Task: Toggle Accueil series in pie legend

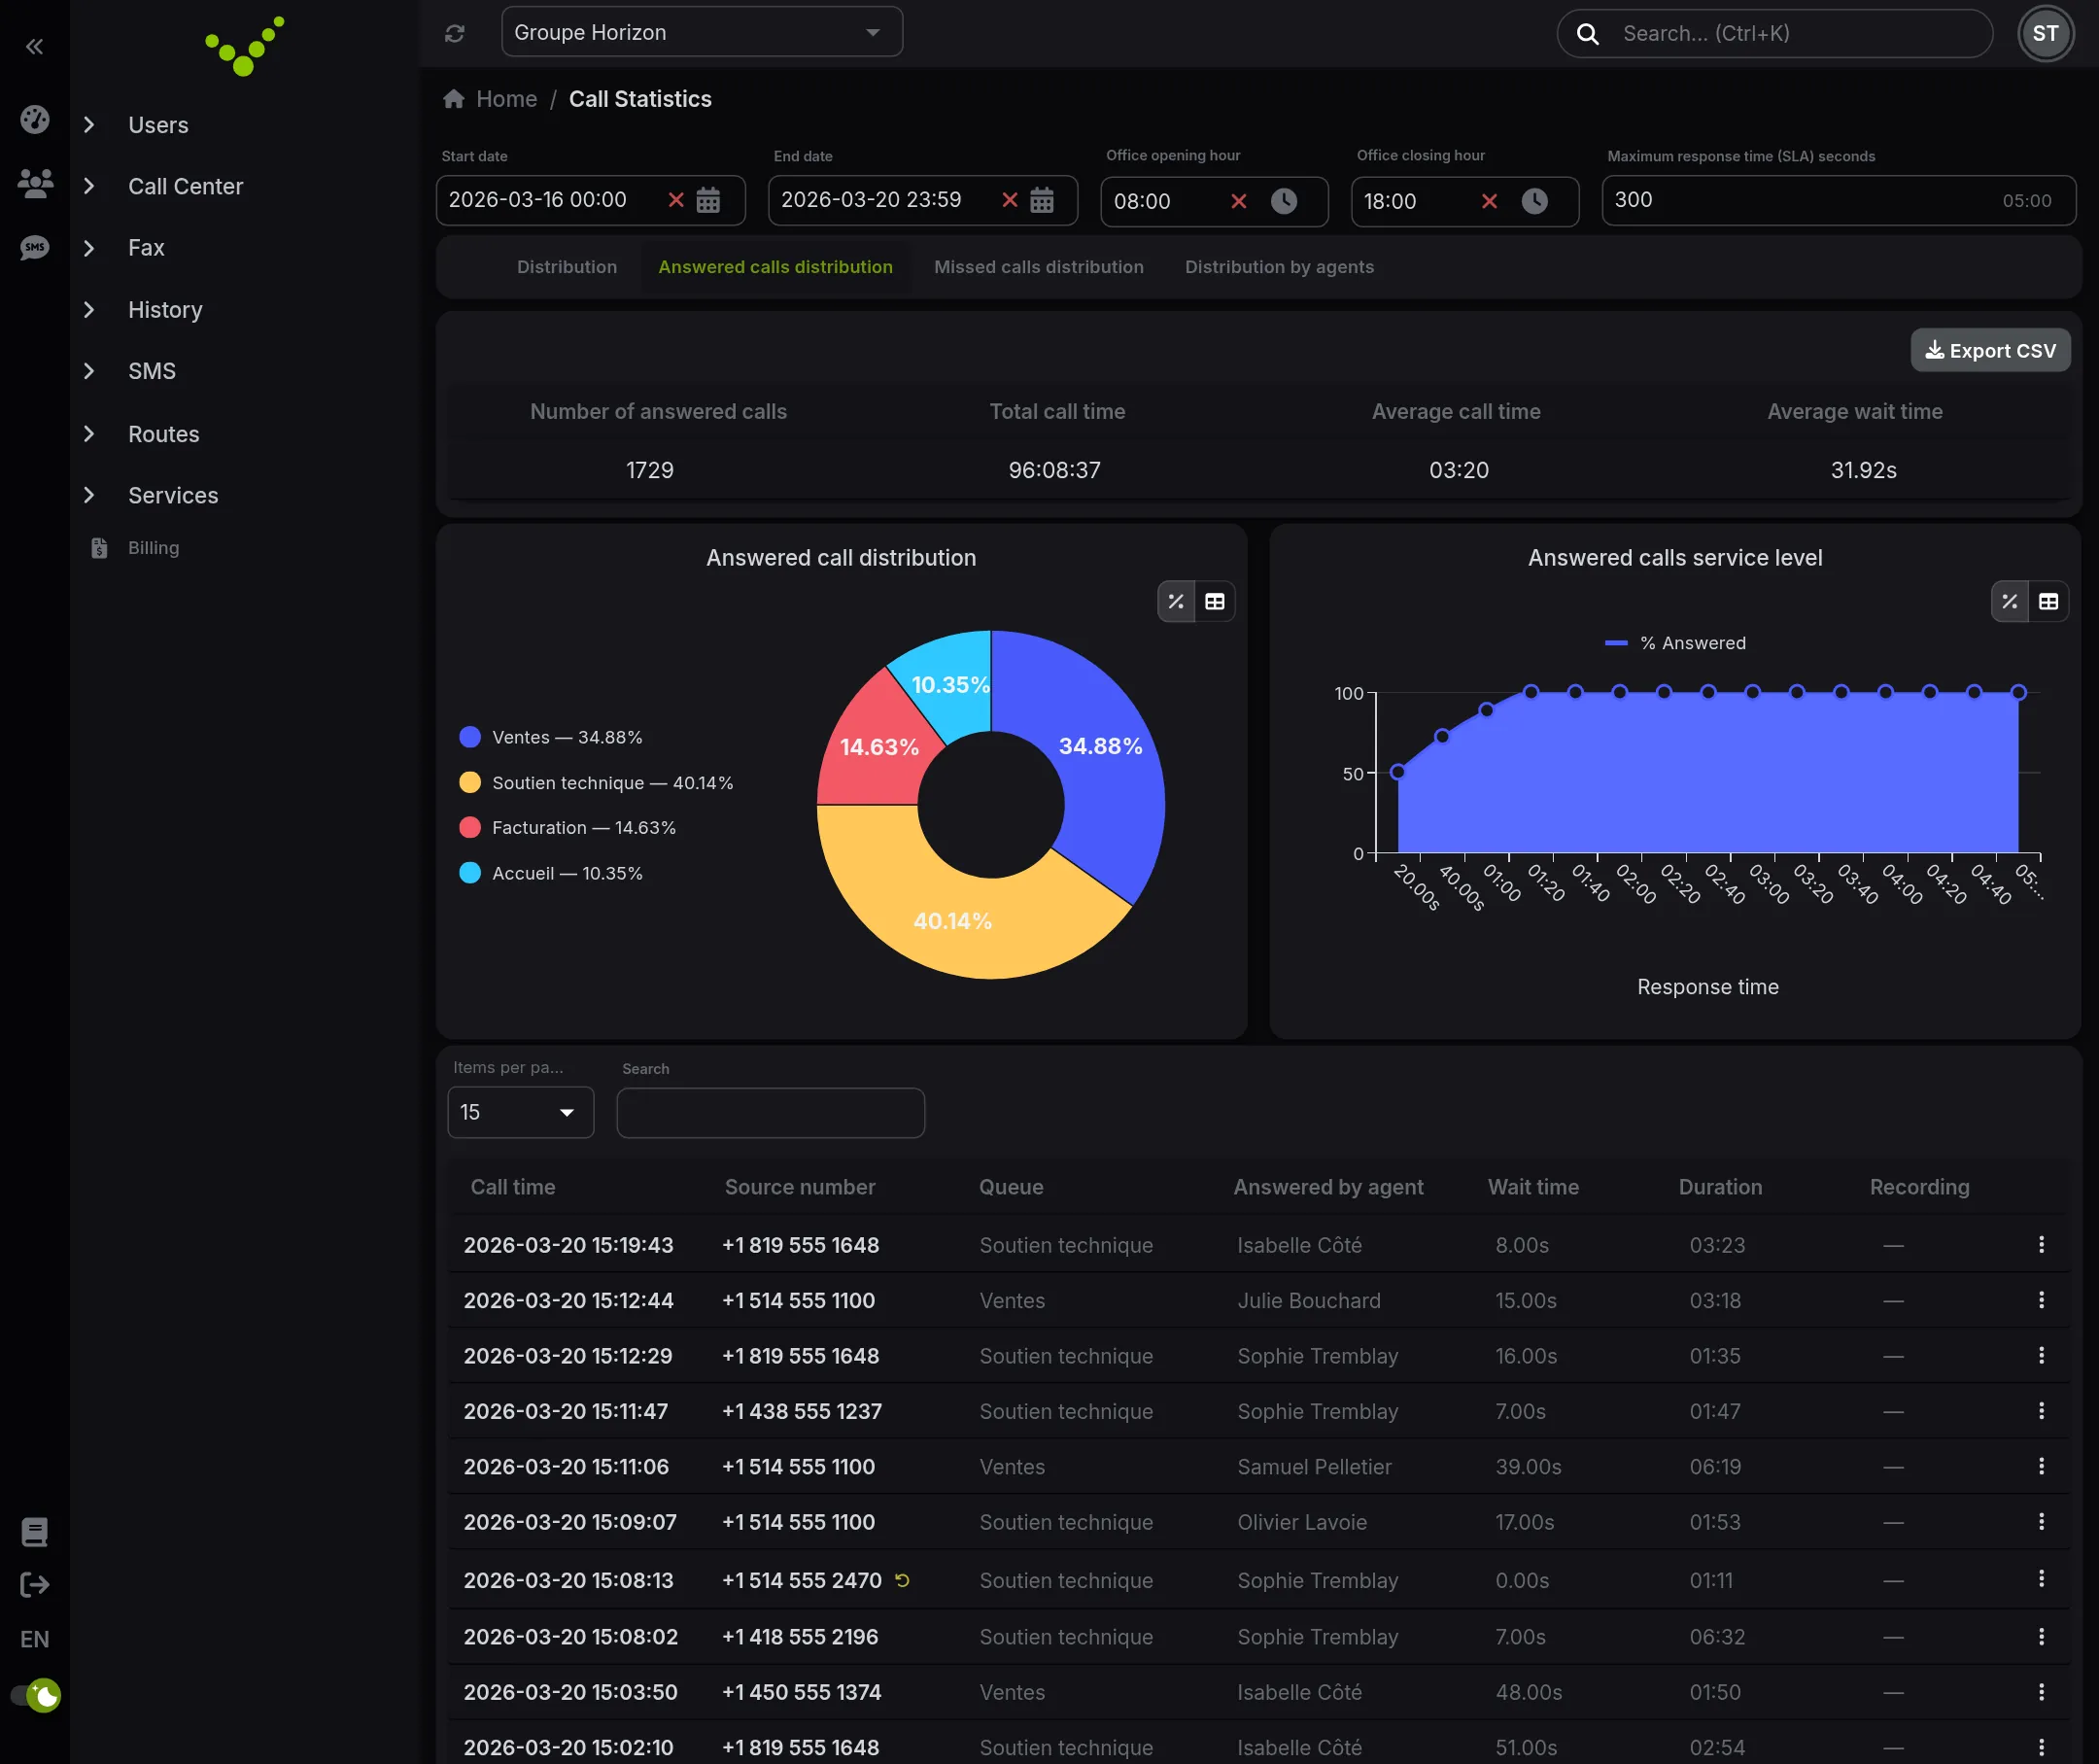Action: (551, 873)
